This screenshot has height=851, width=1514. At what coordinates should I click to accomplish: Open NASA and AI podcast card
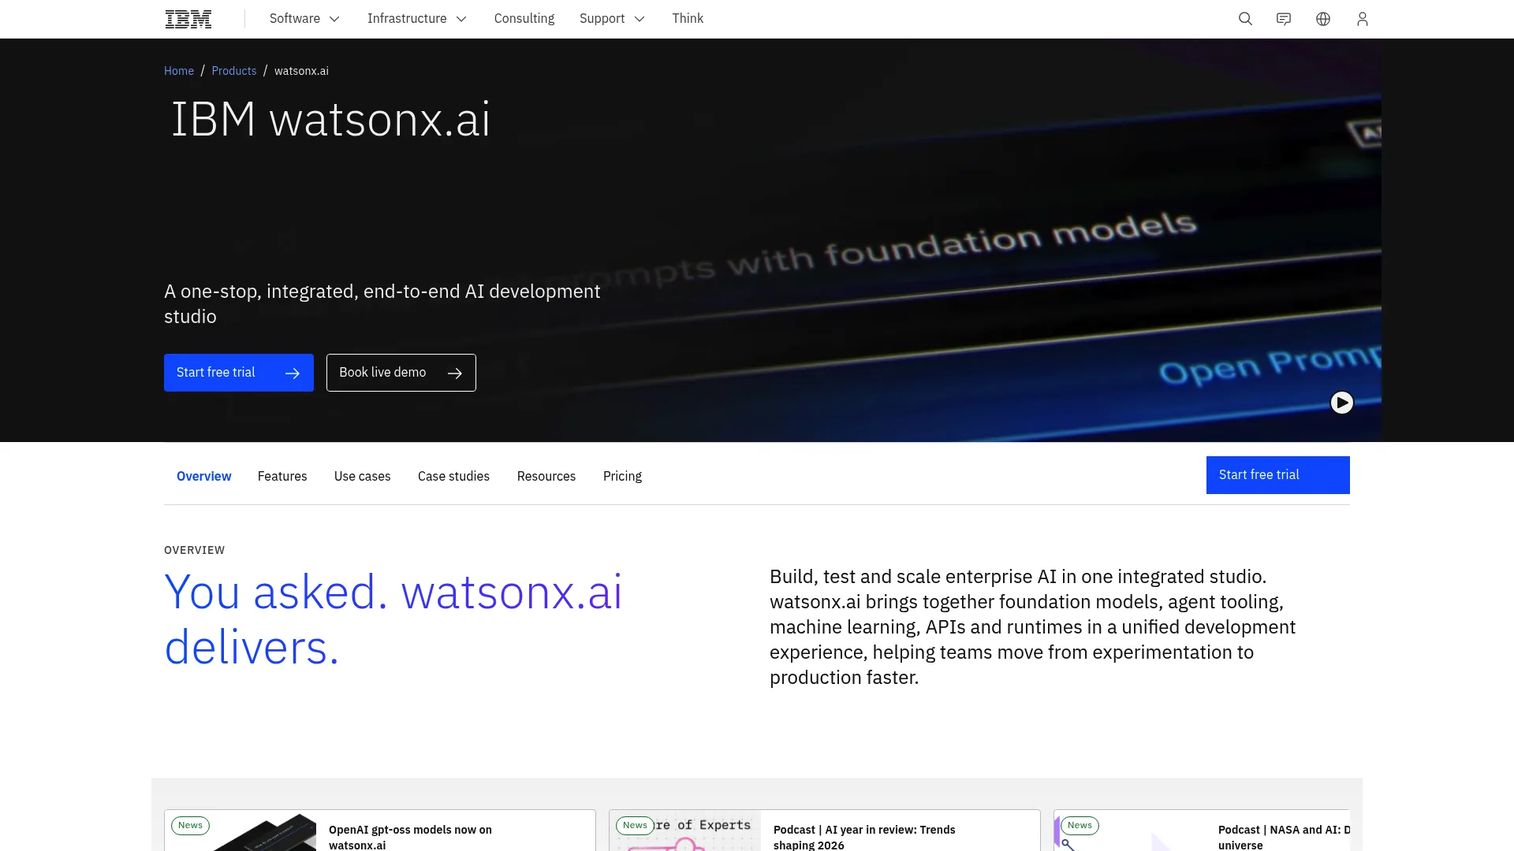1202,831
